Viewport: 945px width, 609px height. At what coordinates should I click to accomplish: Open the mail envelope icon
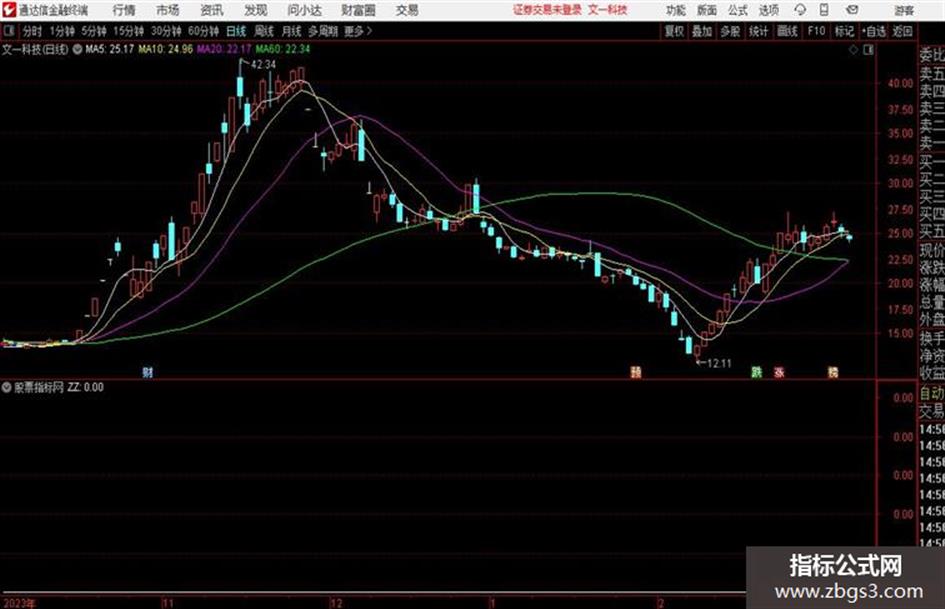[852, 10]
